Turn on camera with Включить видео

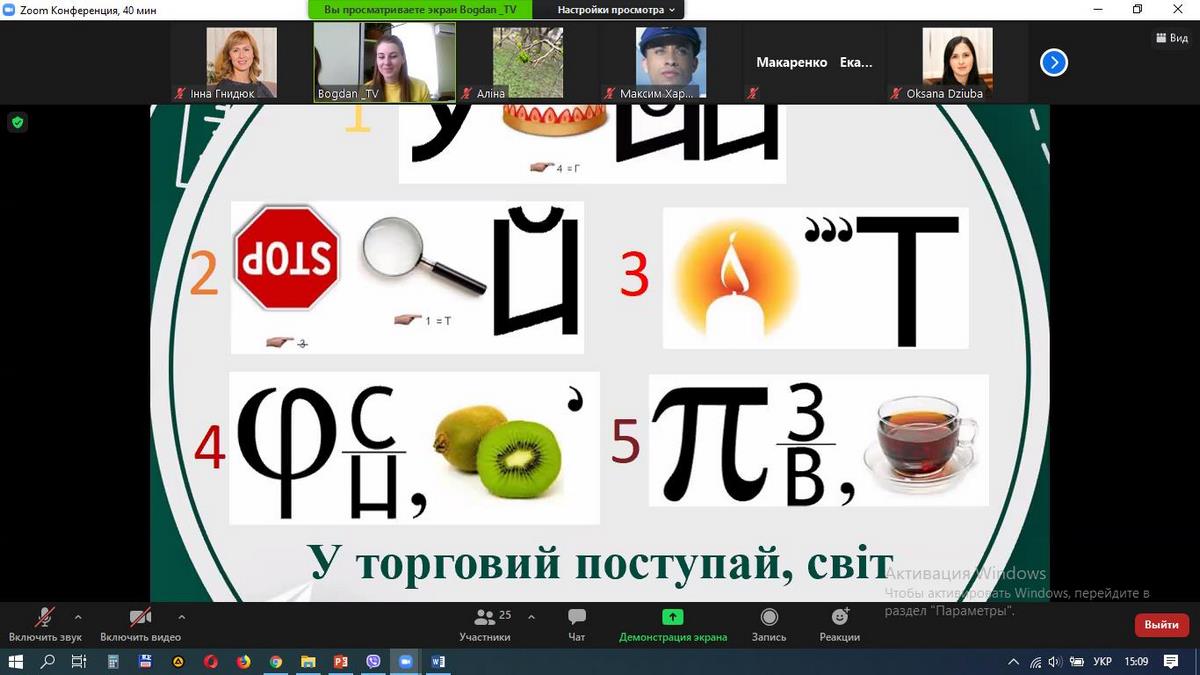140,623
